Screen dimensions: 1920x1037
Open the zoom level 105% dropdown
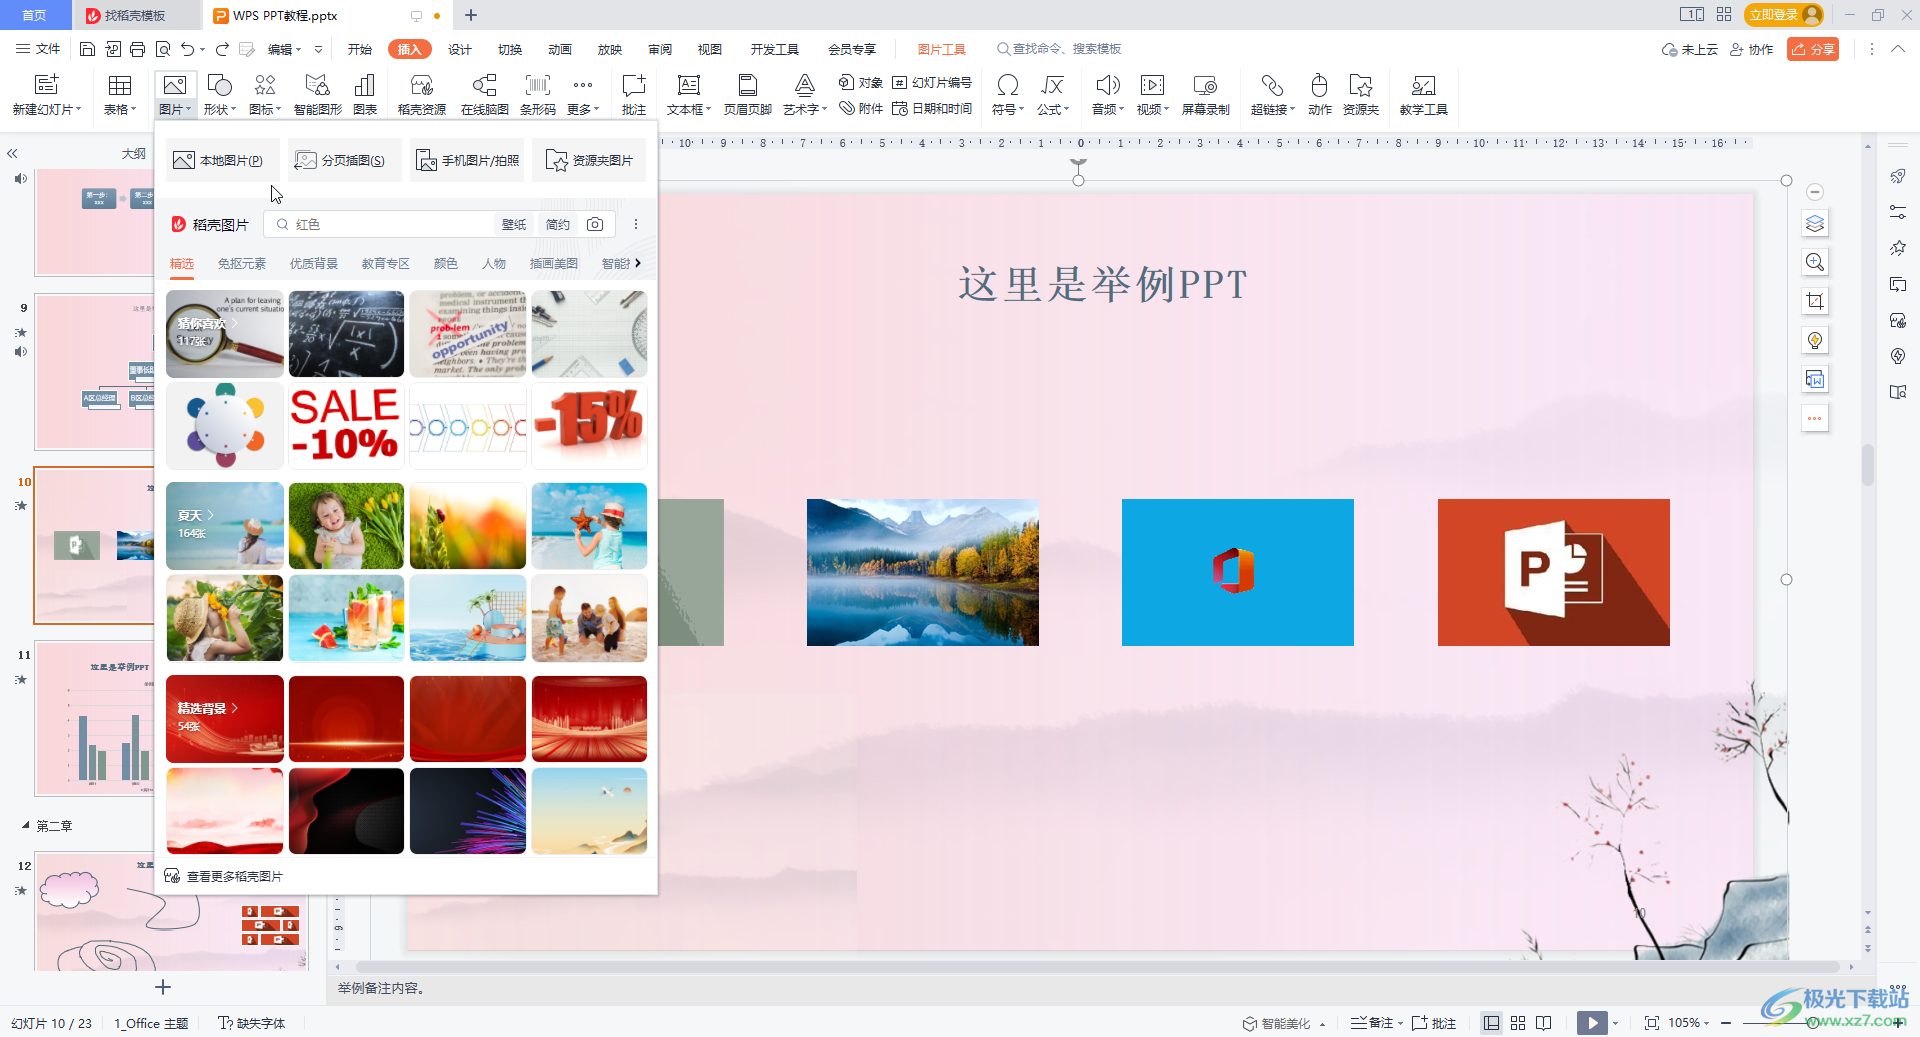[x=1688, y=1023]
